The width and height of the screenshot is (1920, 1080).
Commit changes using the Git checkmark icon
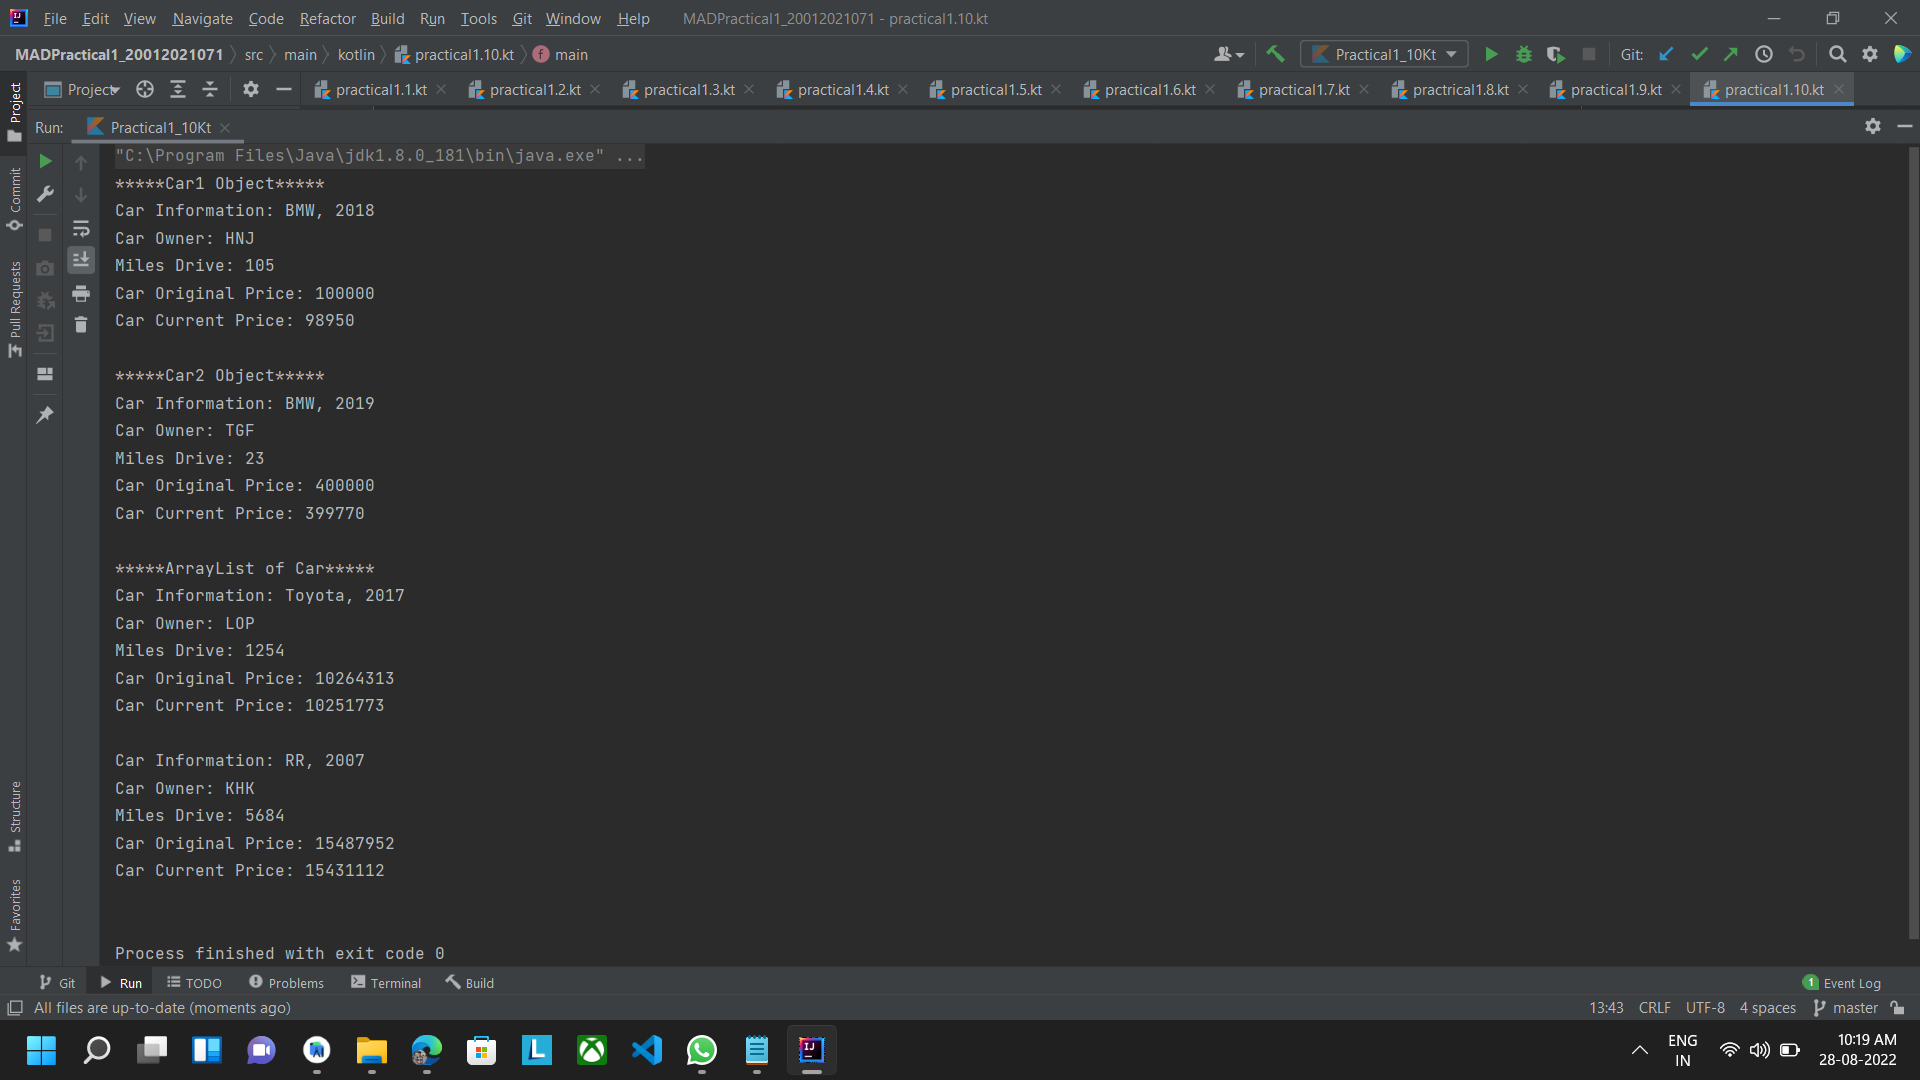(x=1699, y=54)
